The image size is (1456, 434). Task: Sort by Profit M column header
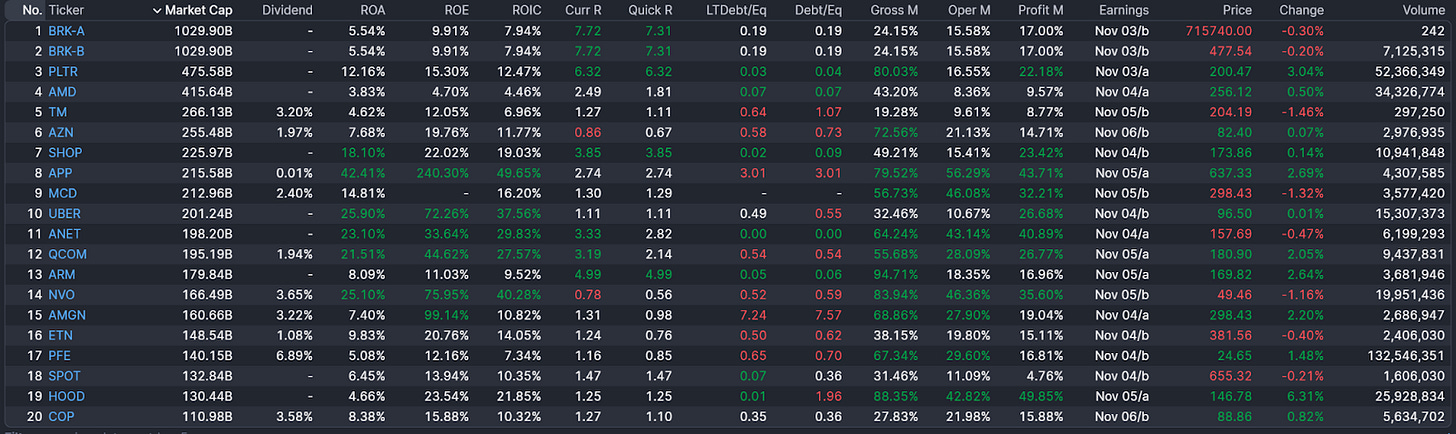pyautogui.click(x=1041, y=10)
